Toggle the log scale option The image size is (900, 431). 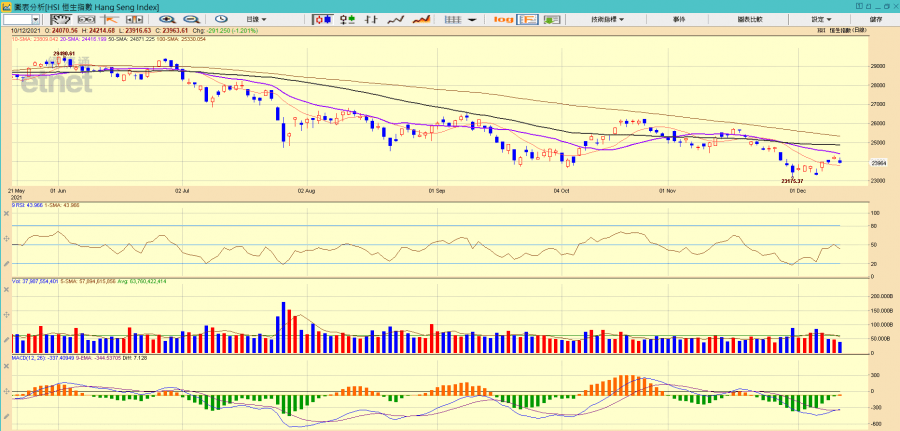[503, 19]
